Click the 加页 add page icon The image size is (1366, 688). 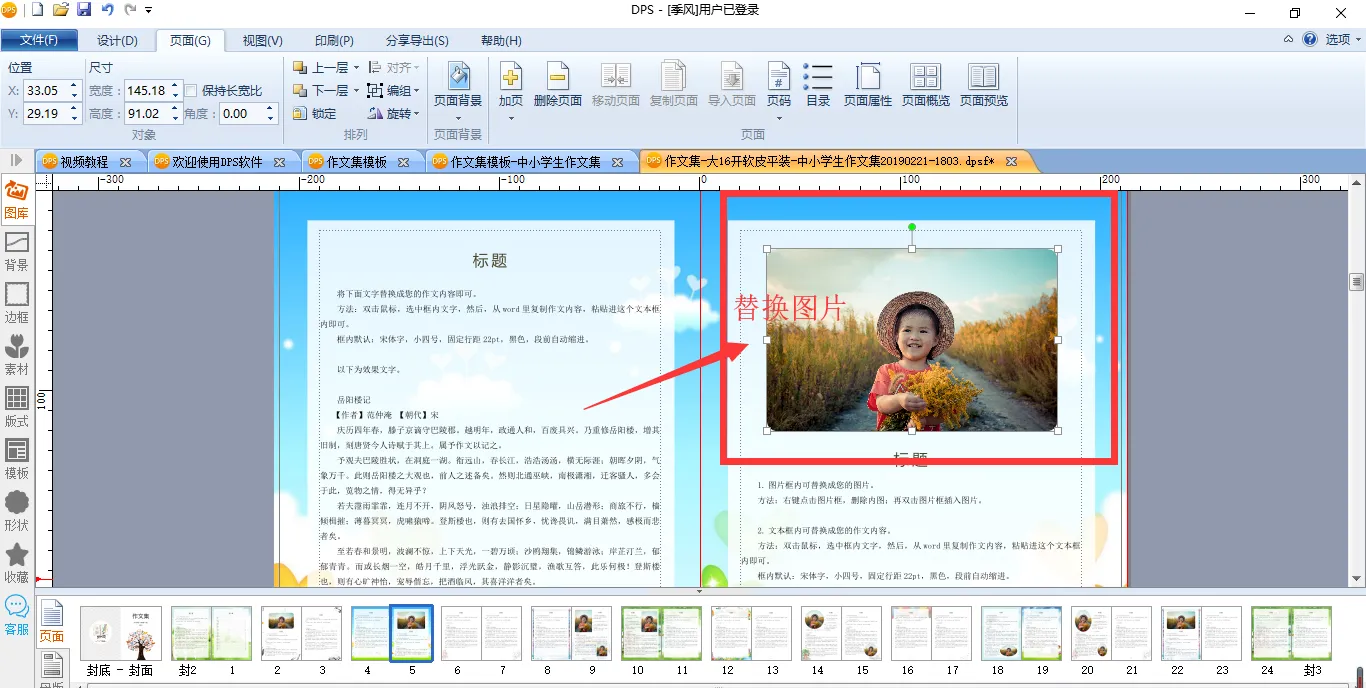[511, 77]
